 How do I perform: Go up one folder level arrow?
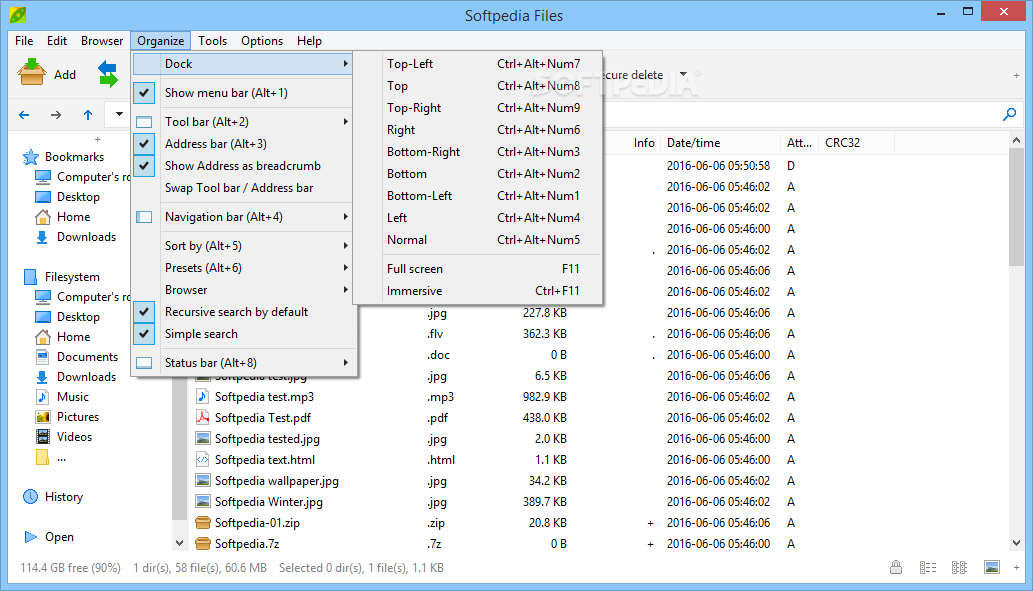click(x=88, y=115)
